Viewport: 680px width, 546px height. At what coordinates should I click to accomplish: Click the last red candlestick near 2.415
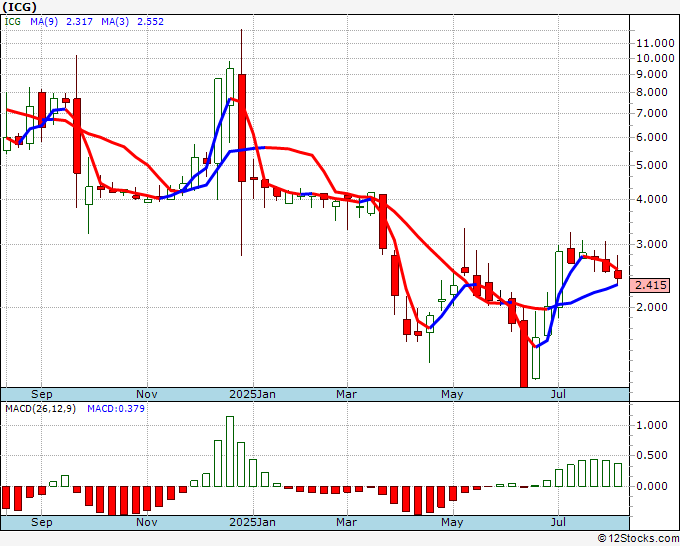click(618, 274)
